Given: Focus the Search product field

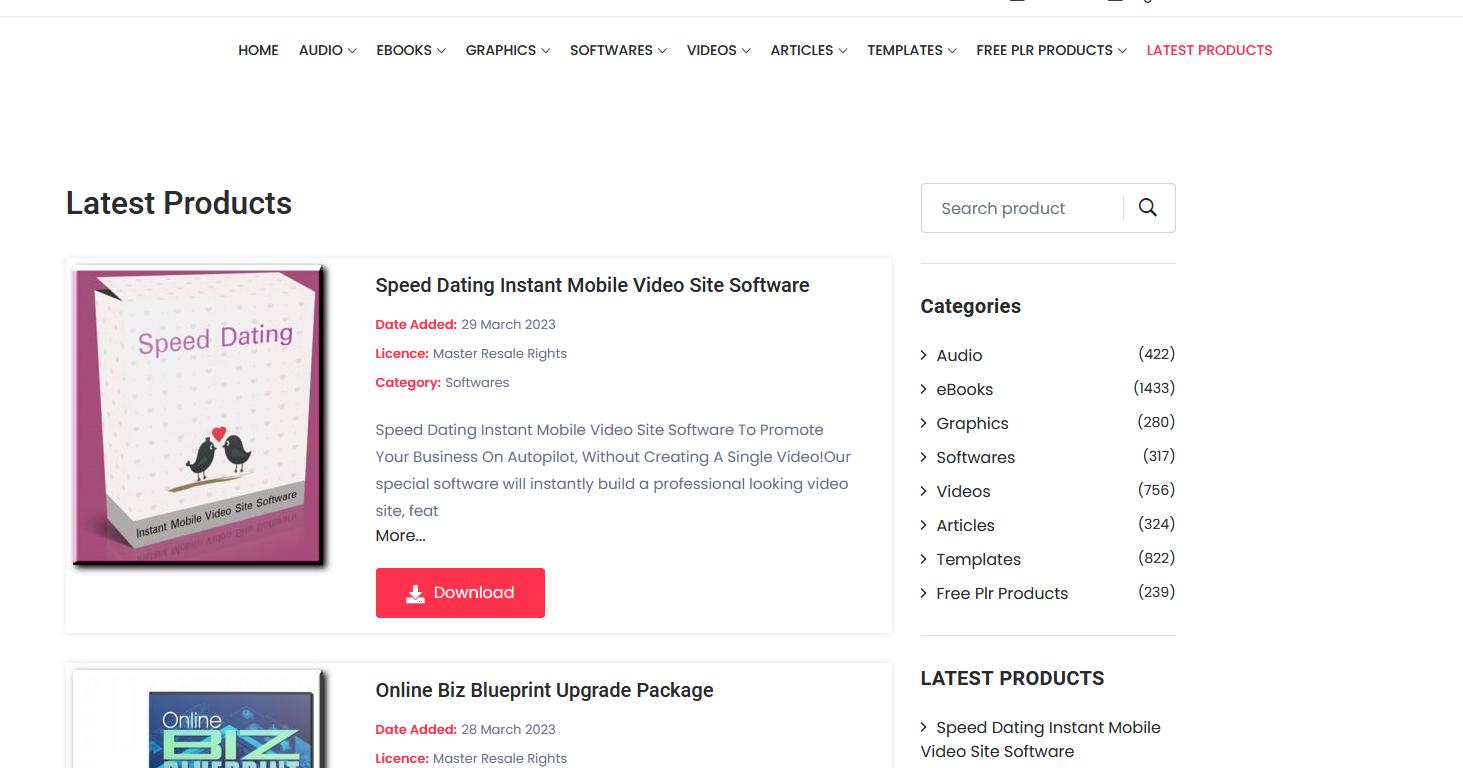Looking at the screenshot, I should 1022,208.
